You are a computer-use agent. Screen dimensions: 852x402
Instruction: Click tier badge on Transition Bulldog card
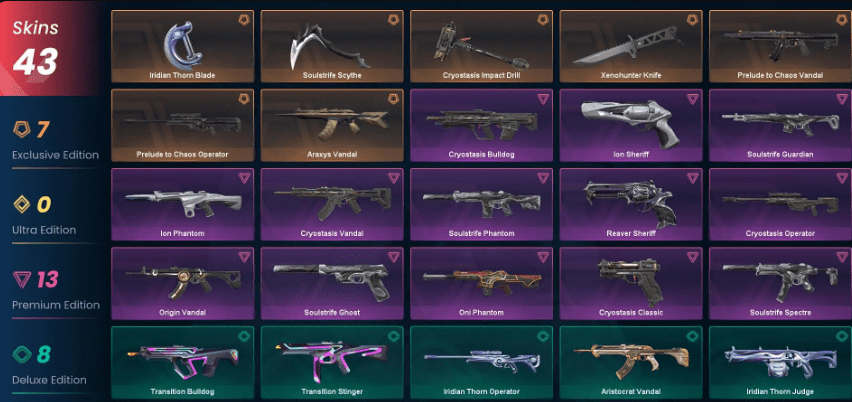pos(243,336)
